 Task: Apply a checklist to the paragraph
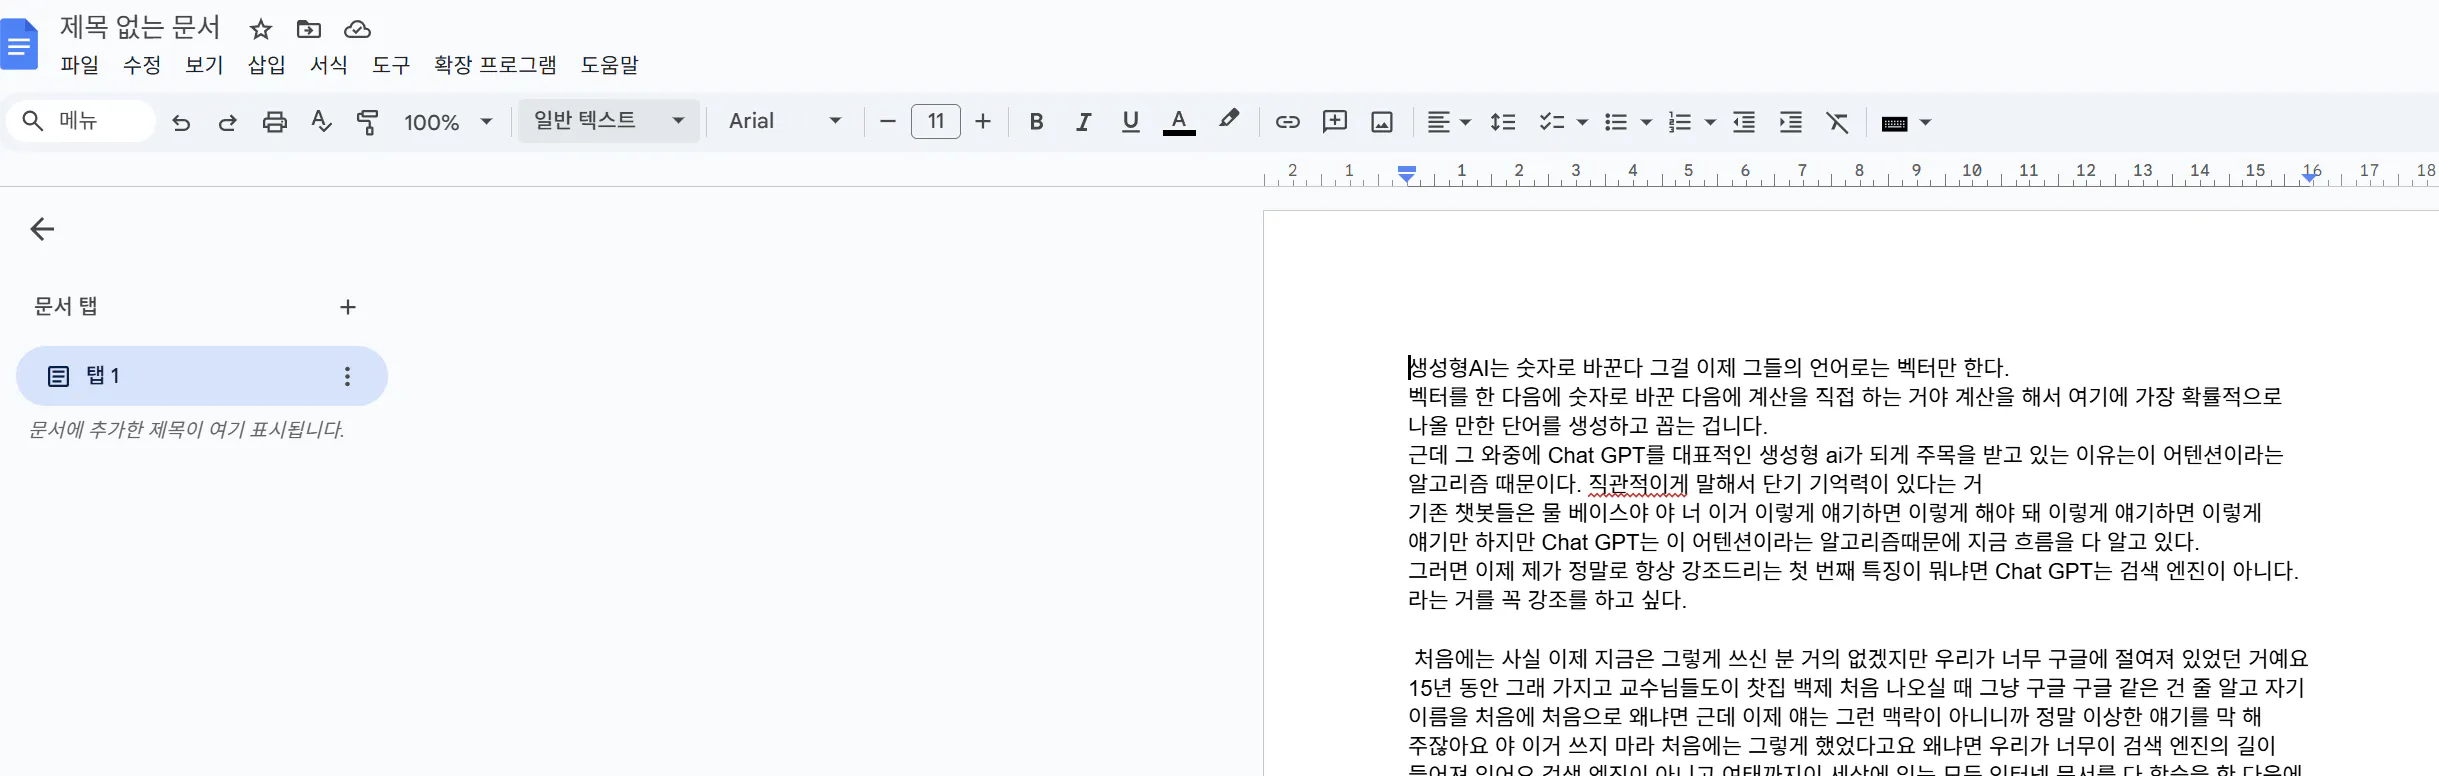click(1551, 122)
